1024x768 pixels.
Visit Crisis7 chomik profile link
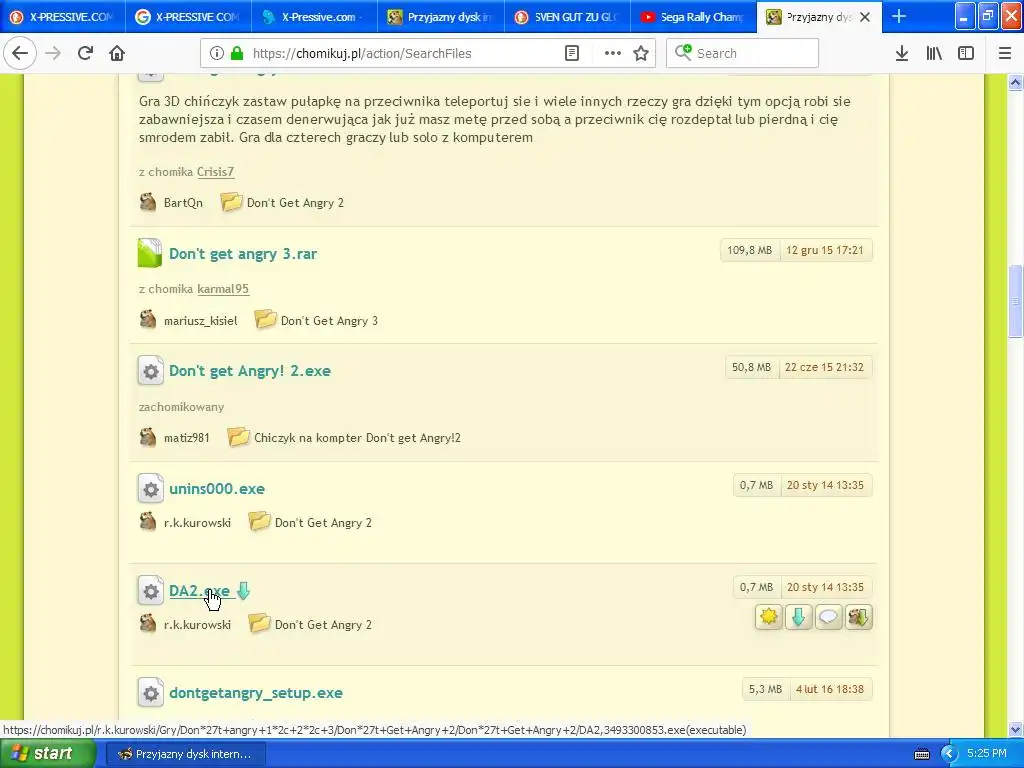tap(216, 172)
